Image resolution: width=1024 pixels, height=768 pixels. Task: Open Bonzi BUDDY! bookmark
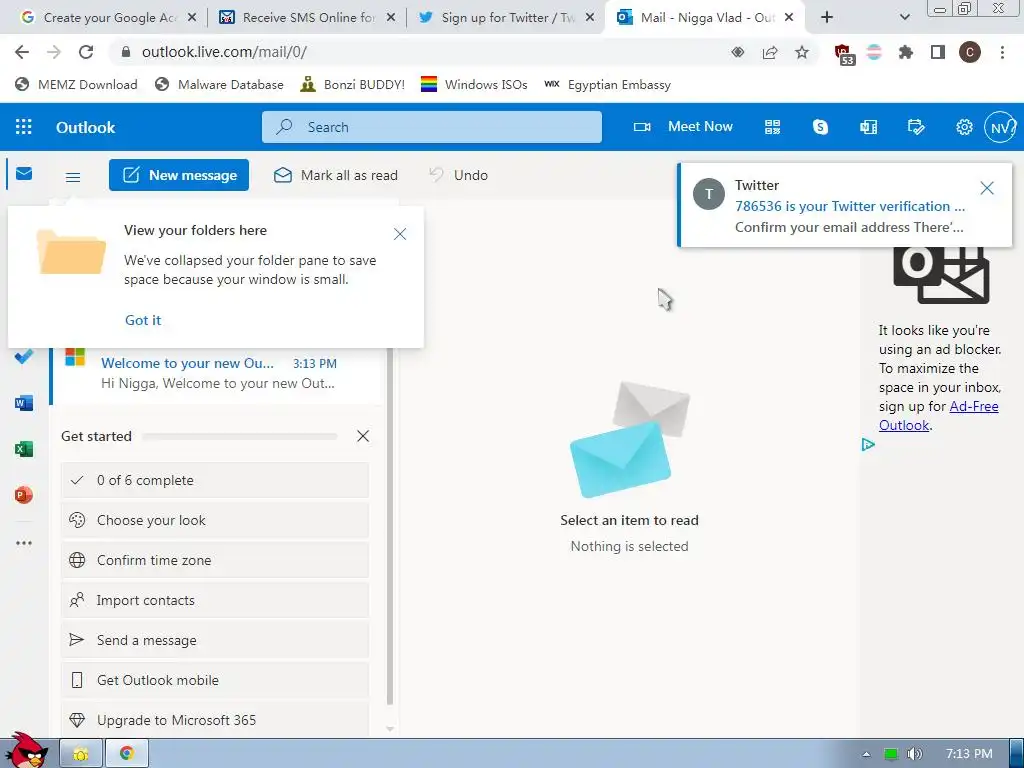click(x=353, y=84)
